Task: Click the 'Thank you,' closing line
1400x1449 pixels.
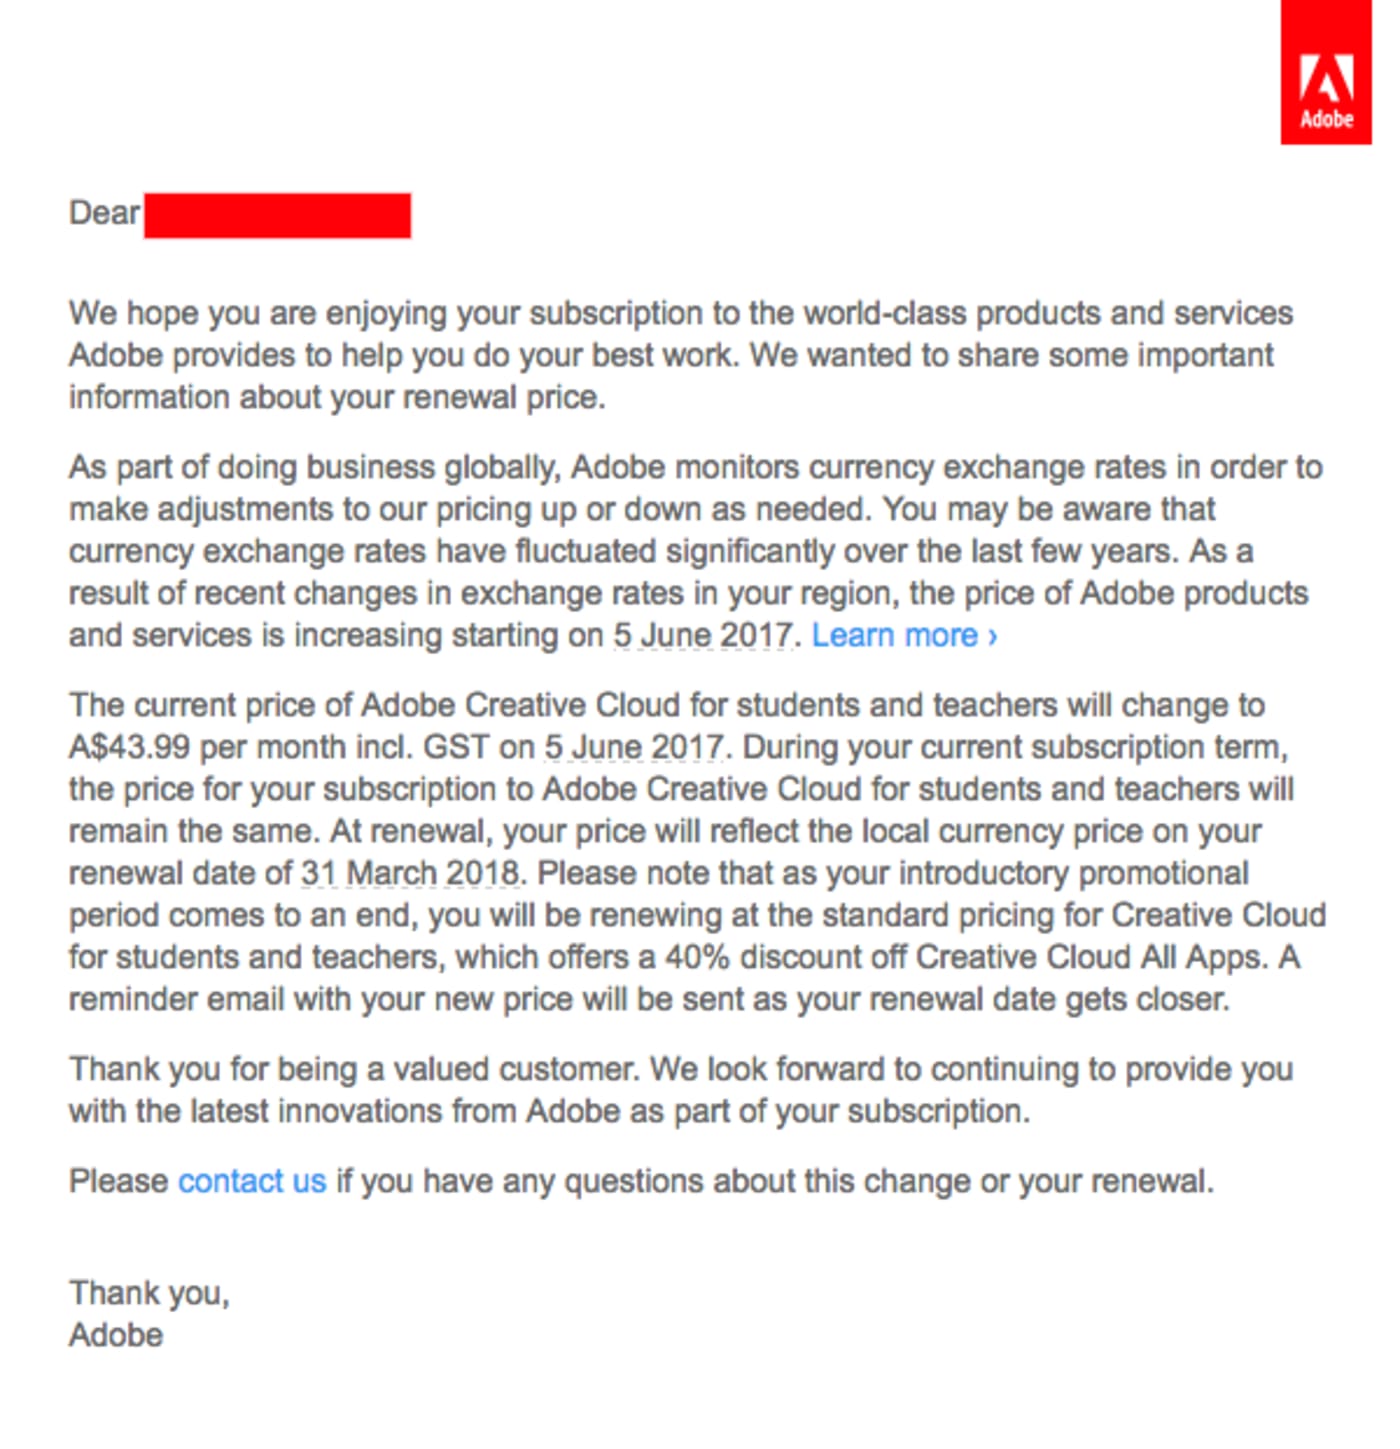Action: pyautogui.click(x=149, y=1293)
